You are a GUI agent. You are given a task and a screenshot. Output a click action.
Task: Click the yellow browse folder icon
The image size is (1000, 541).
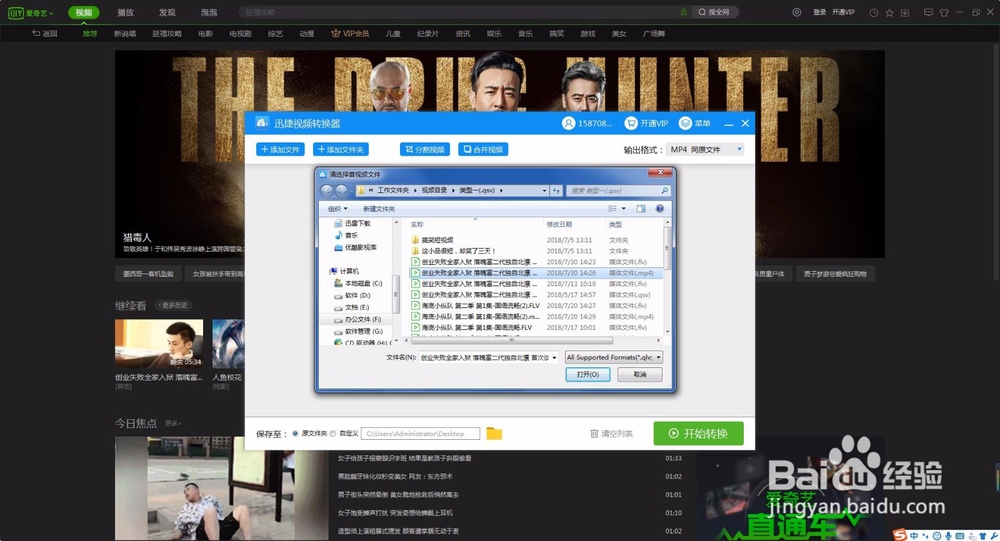point(494,433)
